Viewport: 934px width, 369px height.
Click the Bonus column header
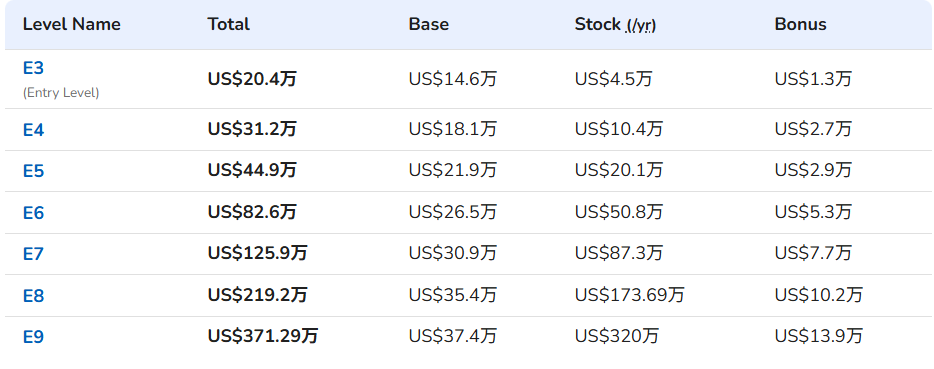(800, 24)
